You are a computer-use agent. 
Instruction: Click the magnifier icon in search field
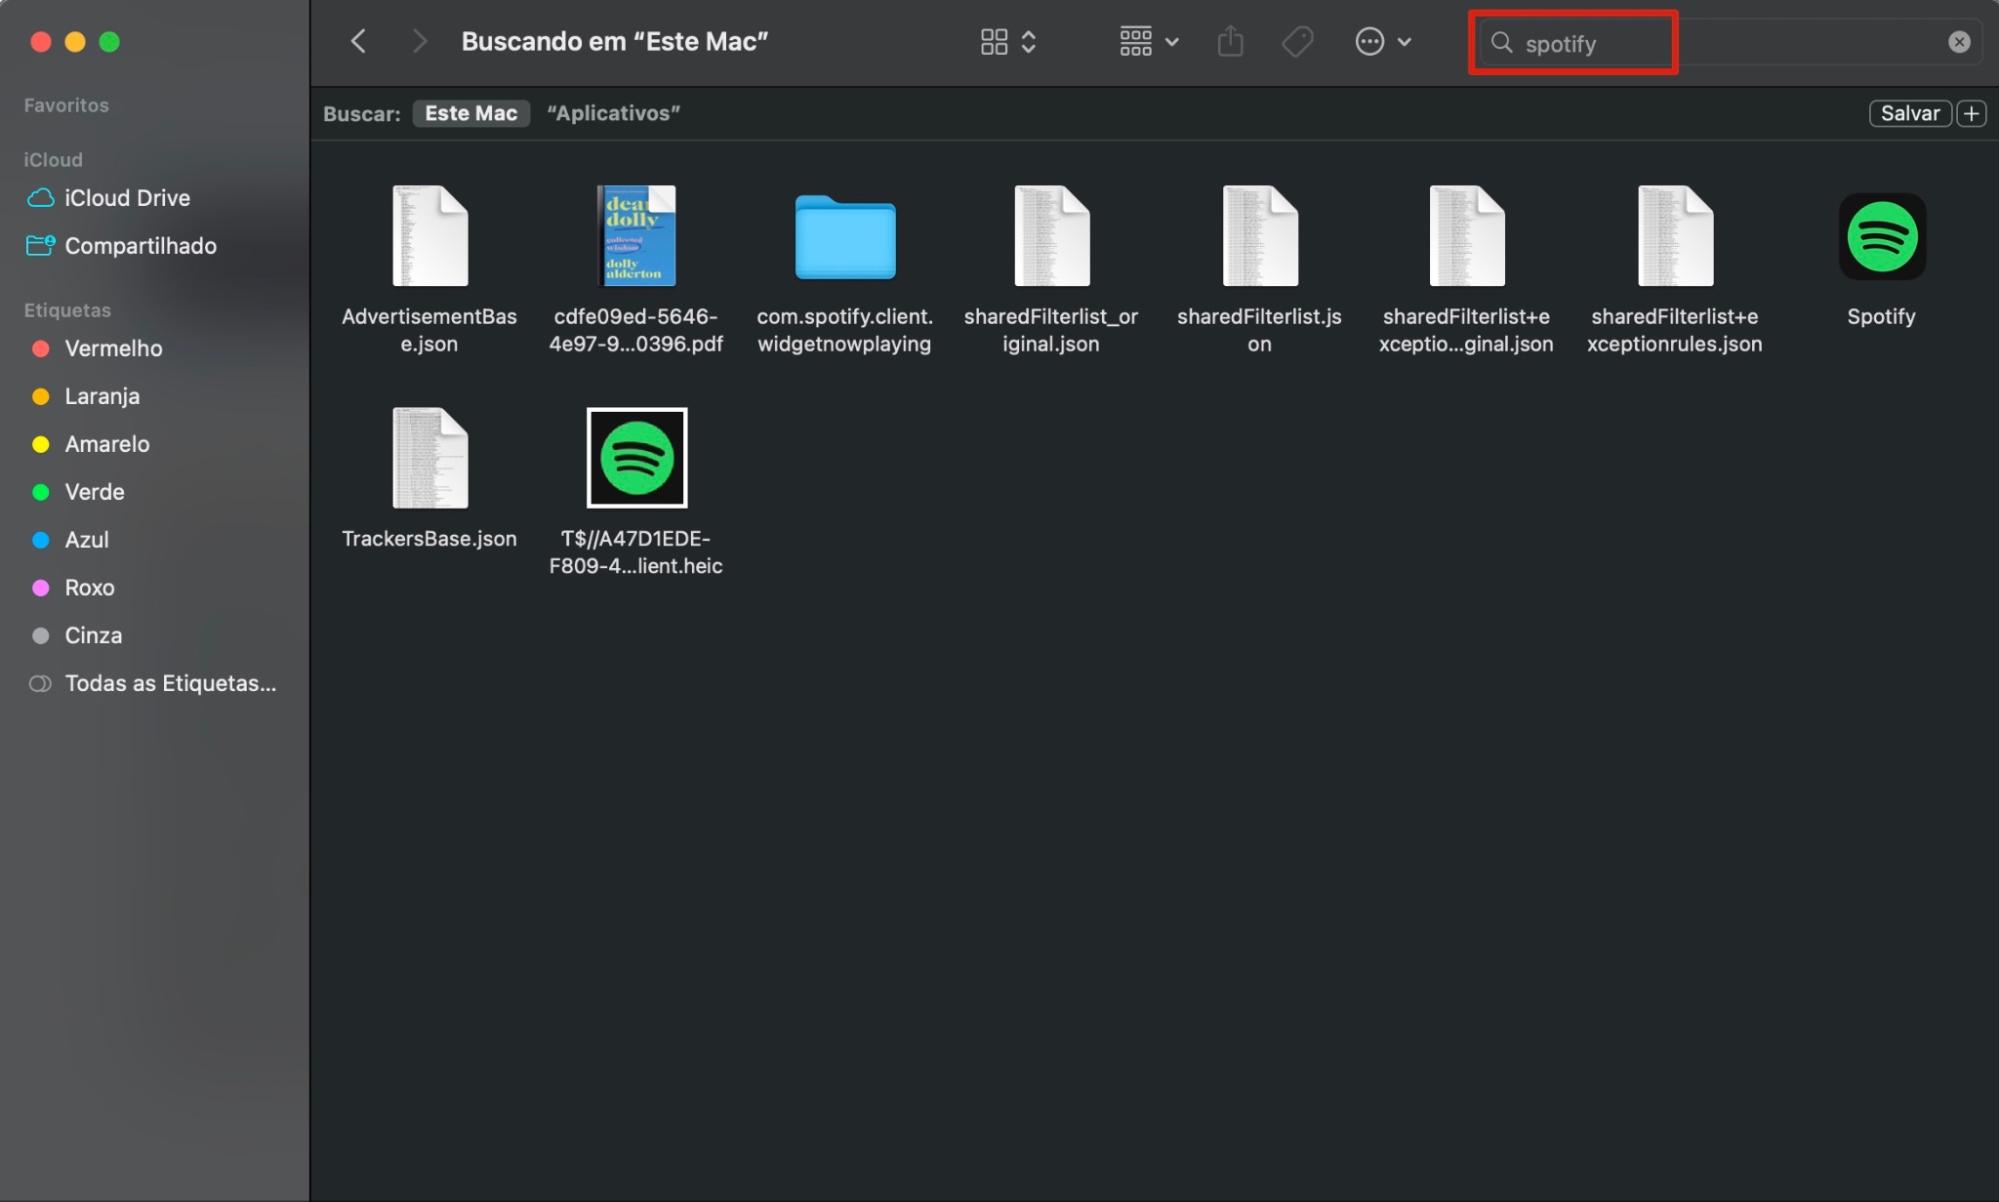click(x=1501, y=43)
